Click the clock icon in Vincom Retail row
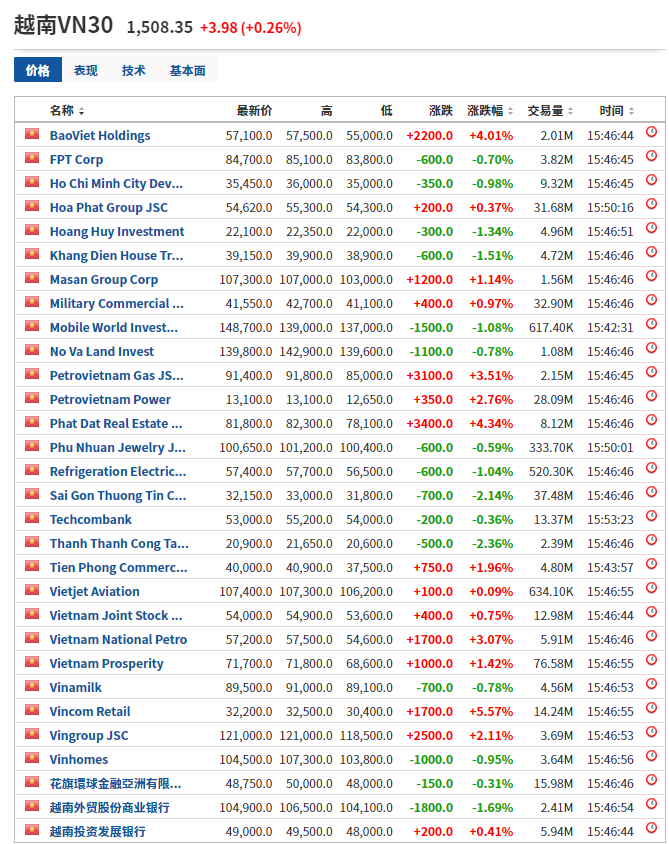Viewport: 669px width, 844px height. (651, 708)
